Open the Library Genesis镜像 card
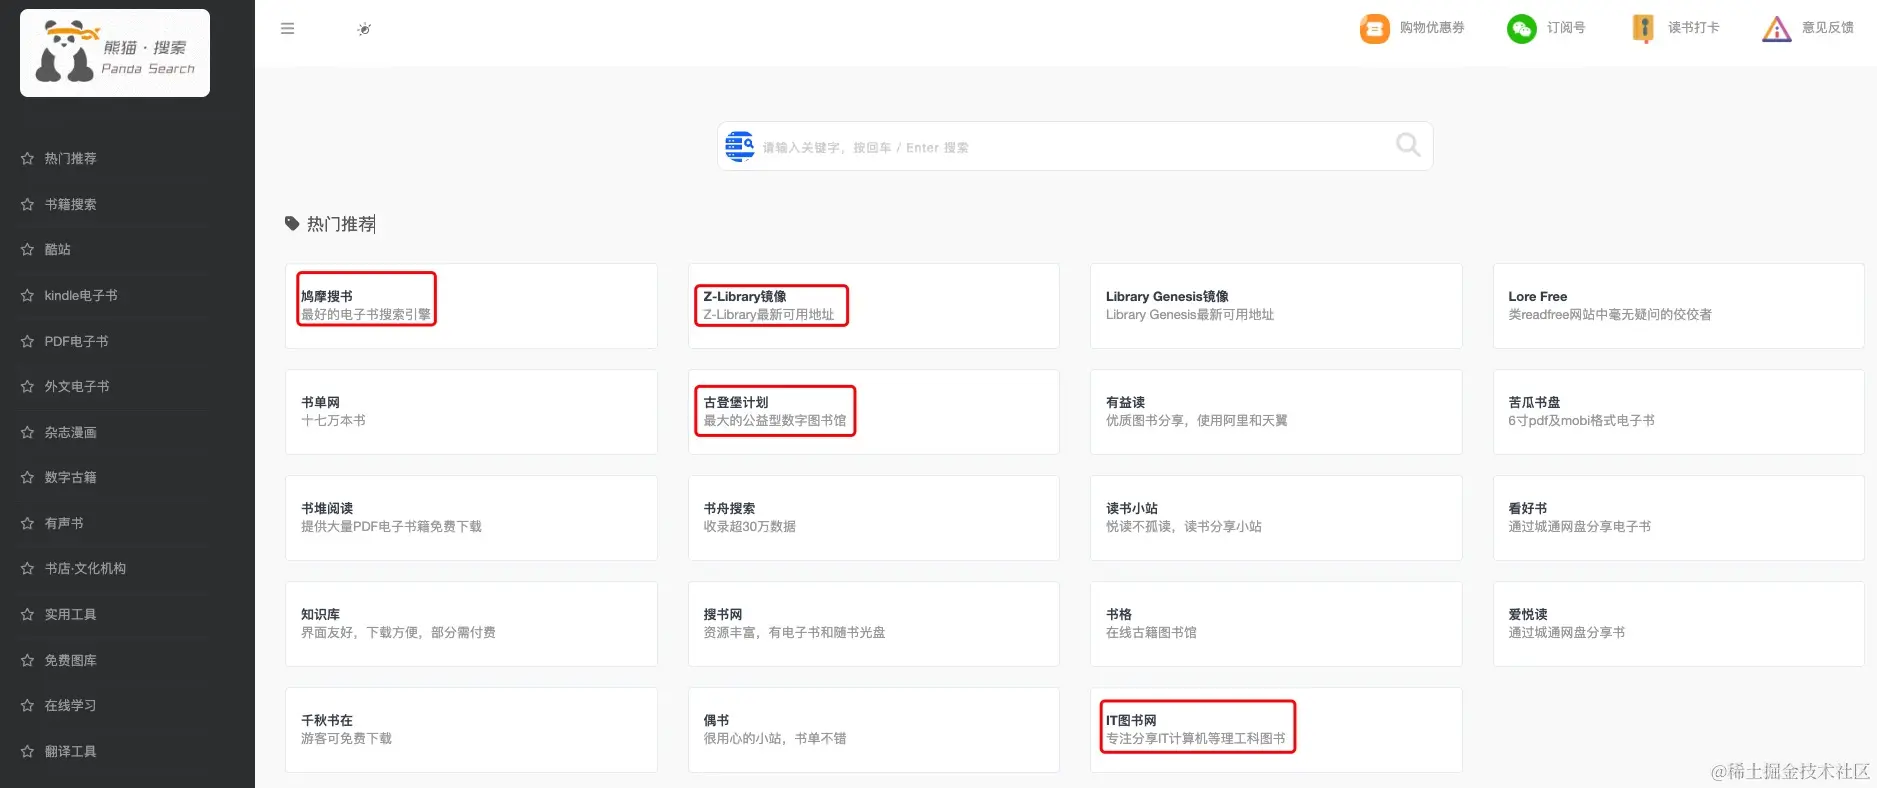This screenshot has width=1877, height=788. point(1276,306)
